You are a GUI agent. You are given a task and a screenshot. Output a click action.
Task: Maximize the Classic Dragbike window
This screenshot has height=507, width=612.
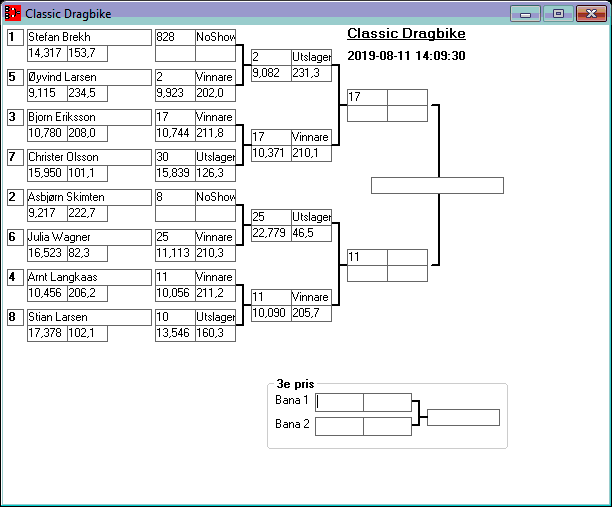click(x=558, y=14)
